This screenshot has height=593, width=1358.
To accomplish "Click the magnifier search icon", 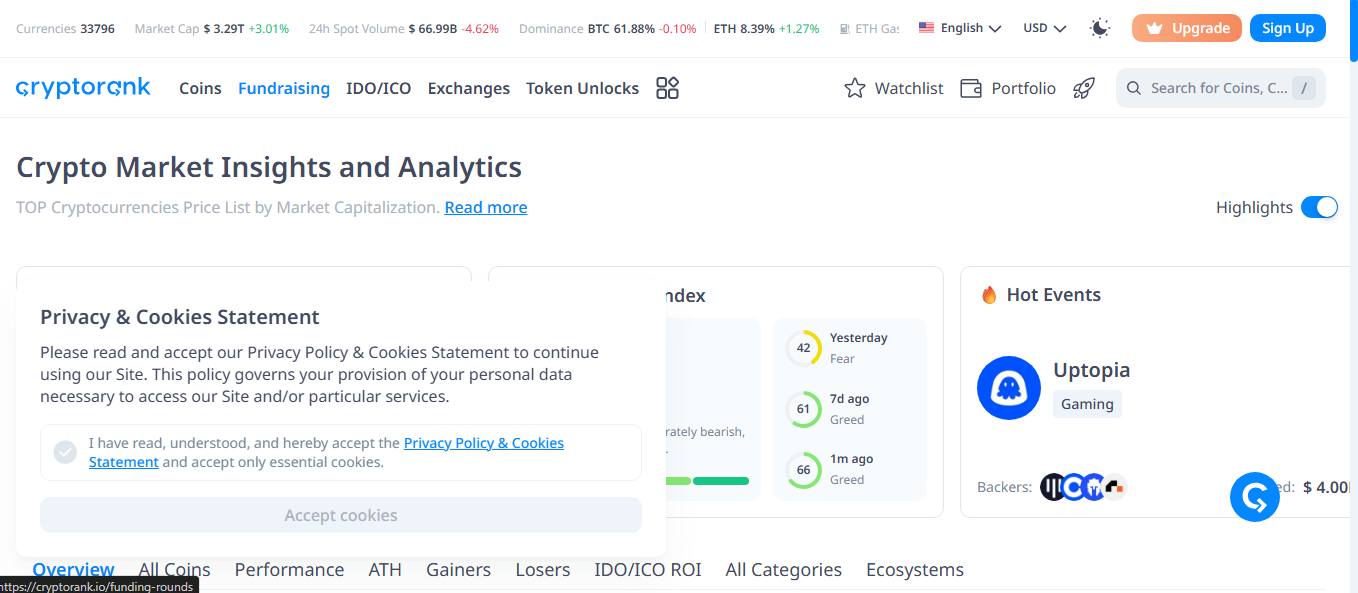I will point(1134,88).
